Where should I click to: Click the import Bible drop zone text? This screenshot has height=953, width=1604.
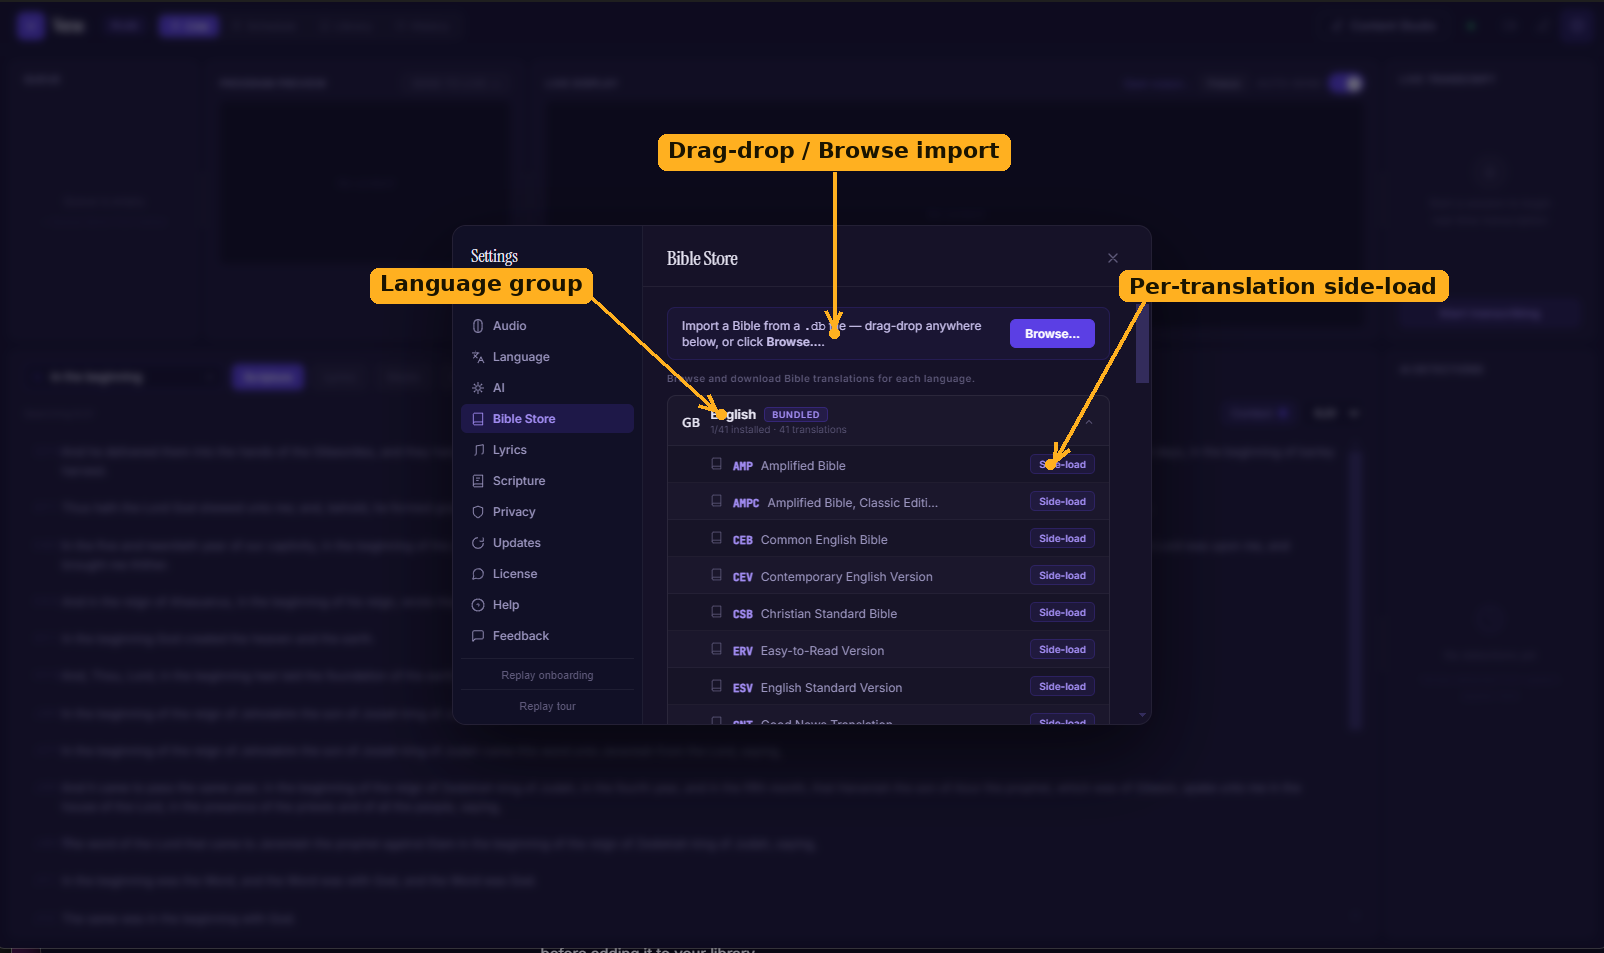(x=831, y=334)
